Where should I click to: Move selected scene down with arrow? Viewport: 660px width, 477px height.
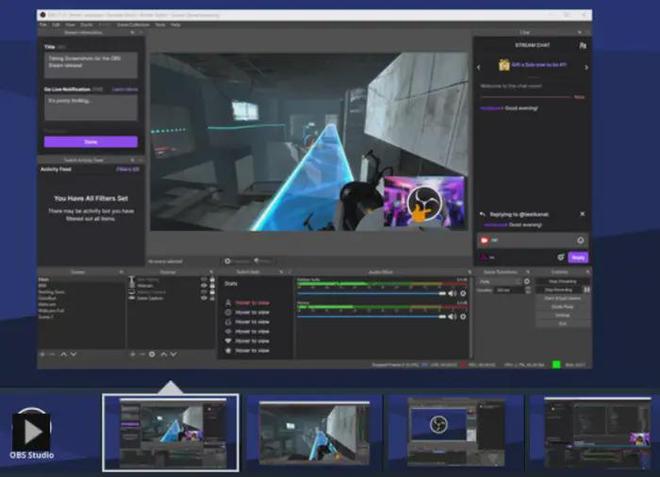tap(76, 354)
